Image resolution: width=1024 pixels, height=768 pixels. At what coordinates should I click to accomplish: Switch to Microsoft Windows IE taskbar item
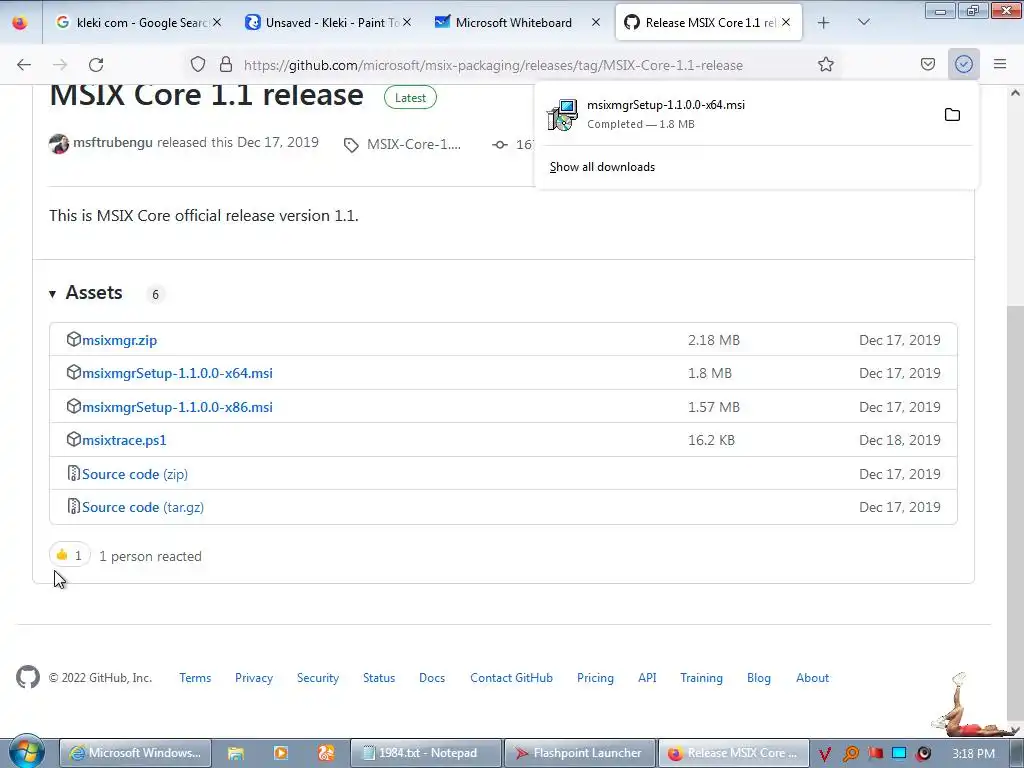[x=135, y=753]
